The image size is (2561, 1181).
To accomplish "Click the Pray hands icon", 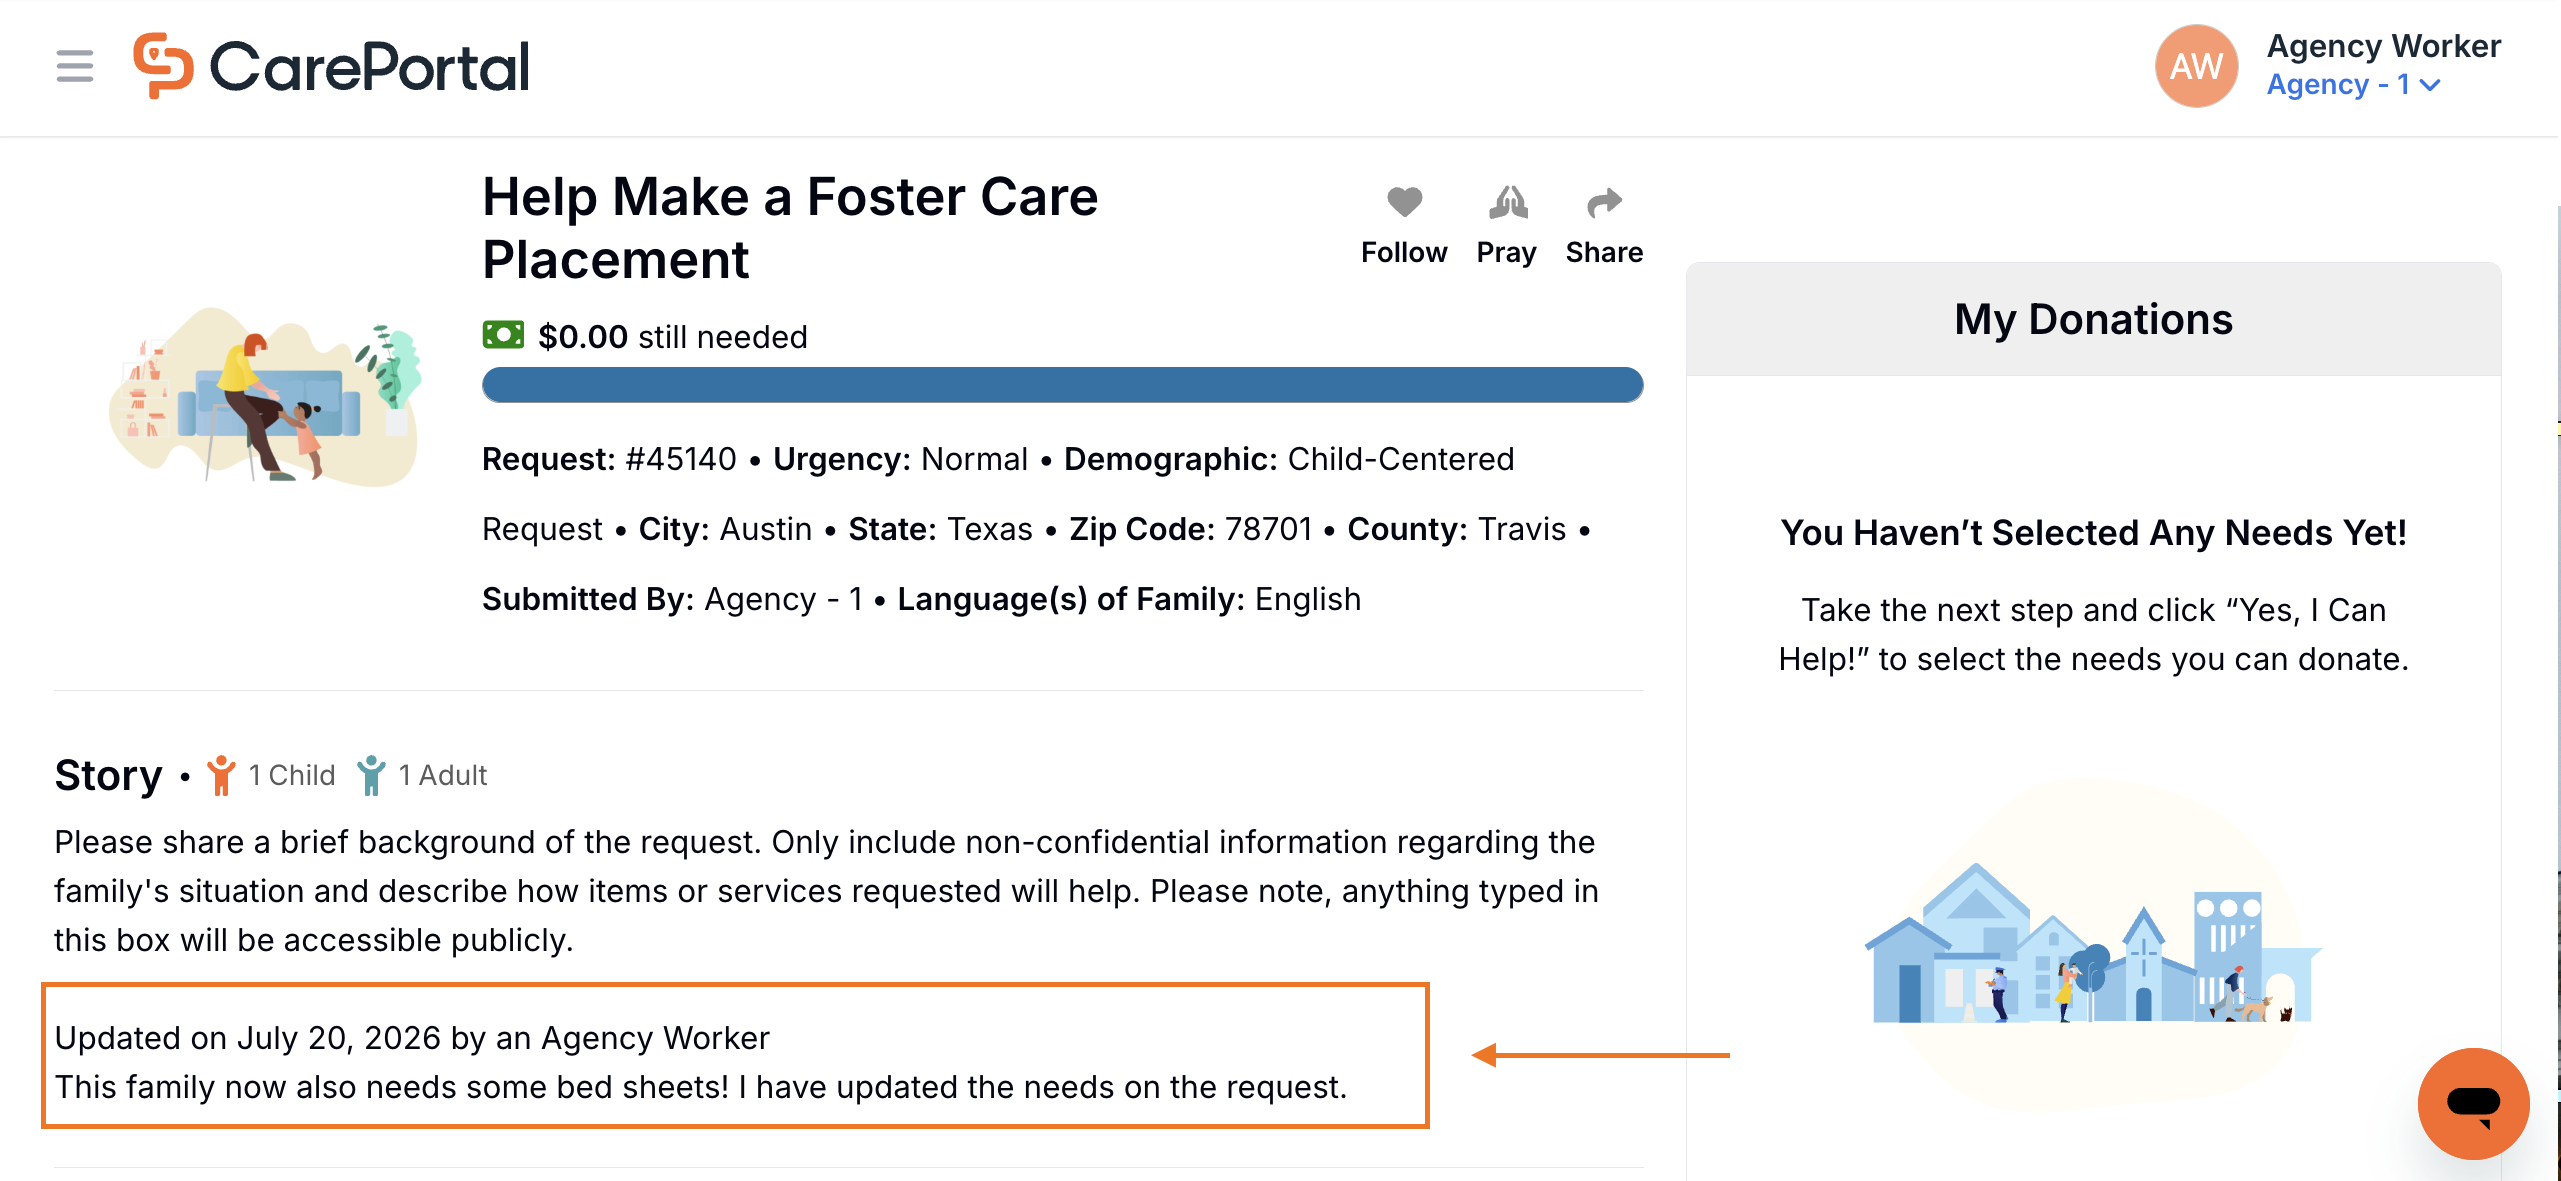I will click(x=1507, y=202).
